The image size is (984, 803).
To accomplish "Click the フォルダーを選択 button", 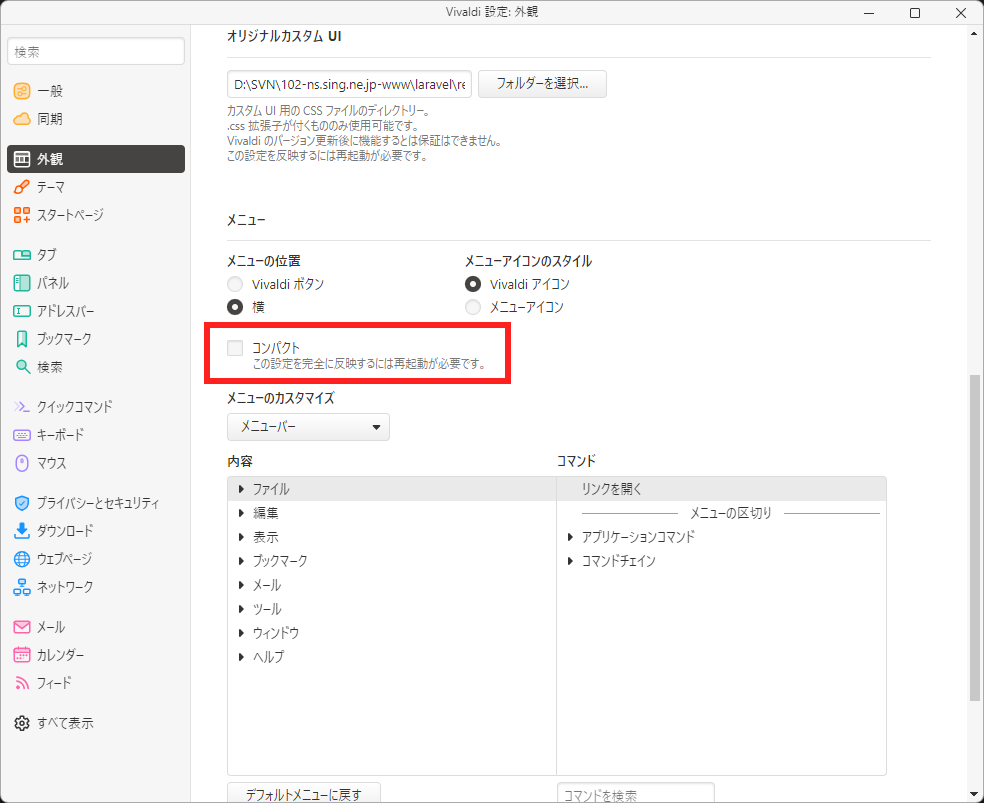I will [542, 84].
